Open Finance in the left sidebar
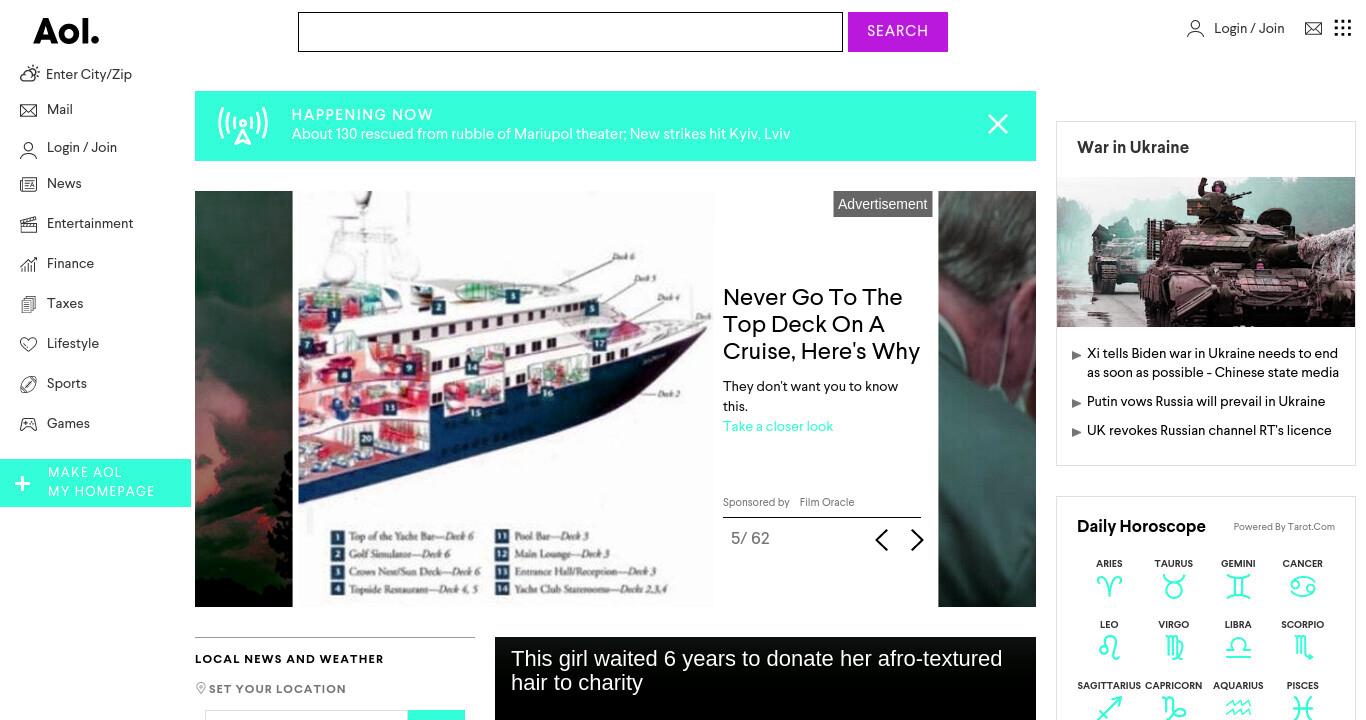Image resolution: width=1366 pixels, height=720 pixels. (x=70, y=264)
